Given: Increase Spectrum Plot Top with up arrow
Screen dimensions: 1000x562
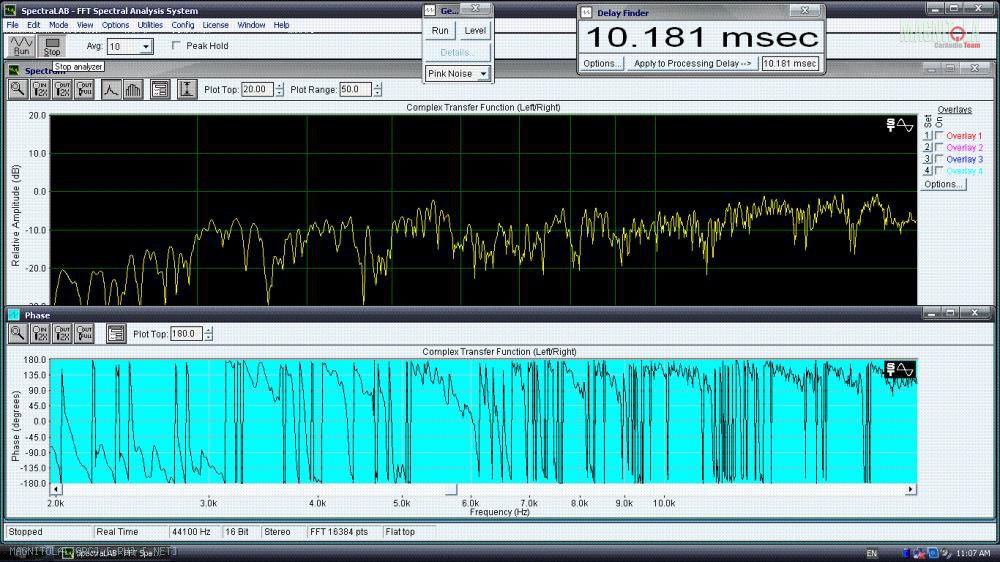Looking at the screenshot, I should (279, 86).
